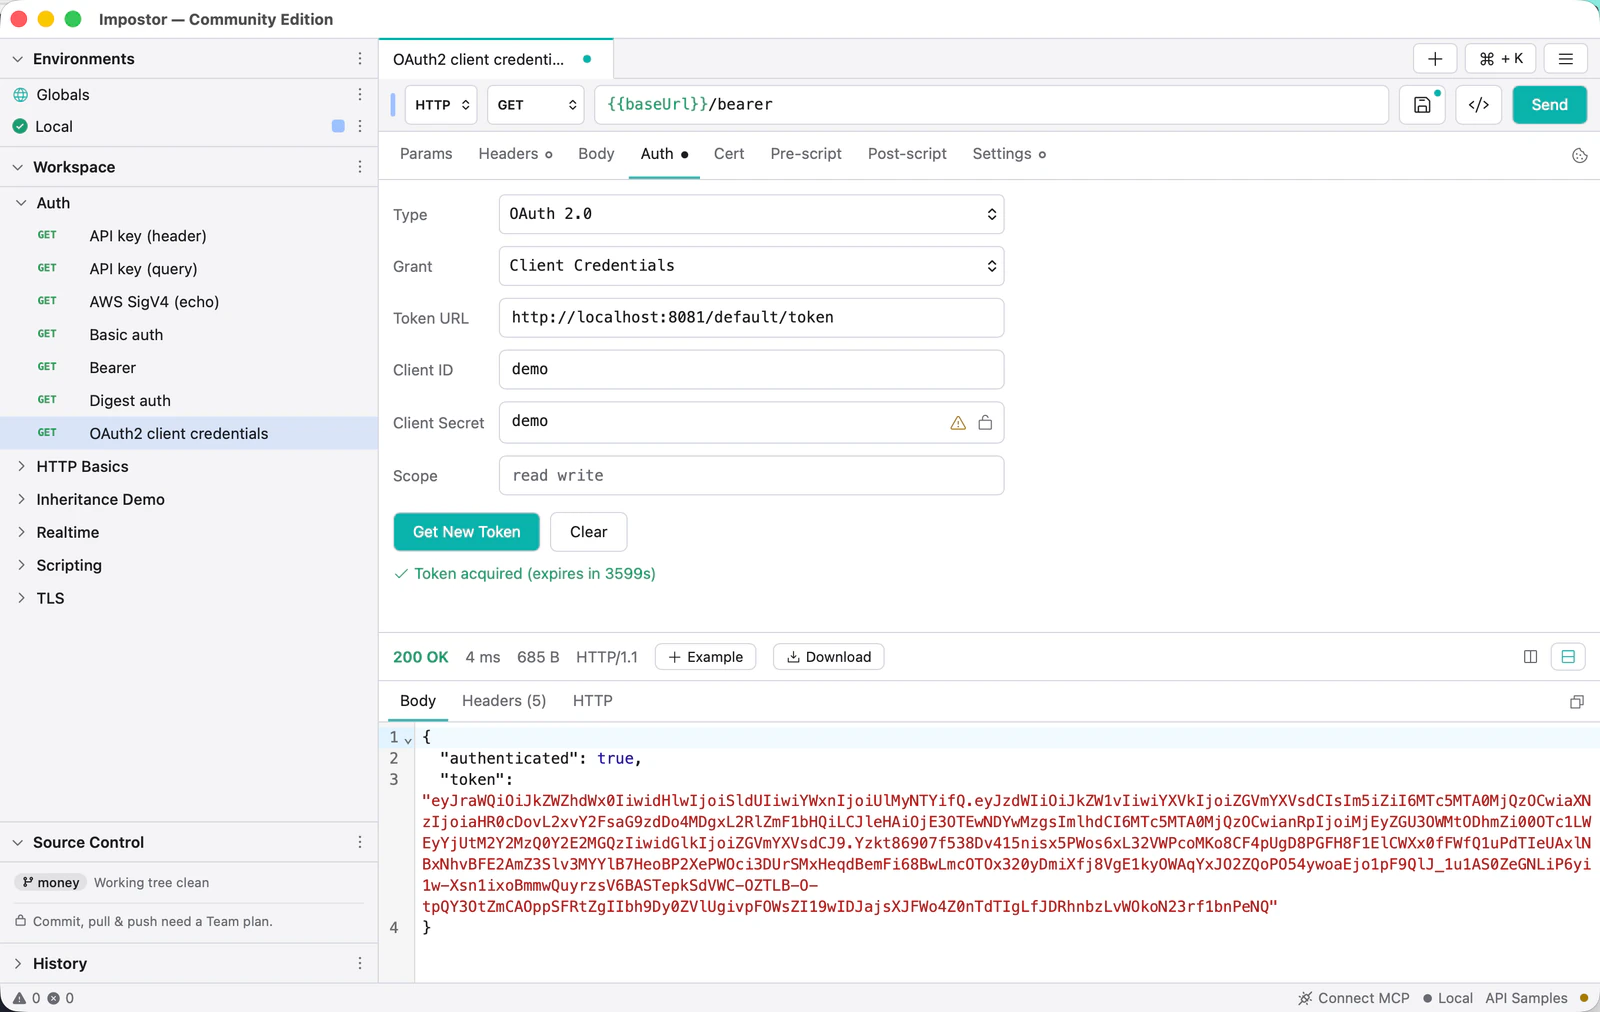Switch to the Pre-script tab

pyautogui.click(x=806, y=154)
